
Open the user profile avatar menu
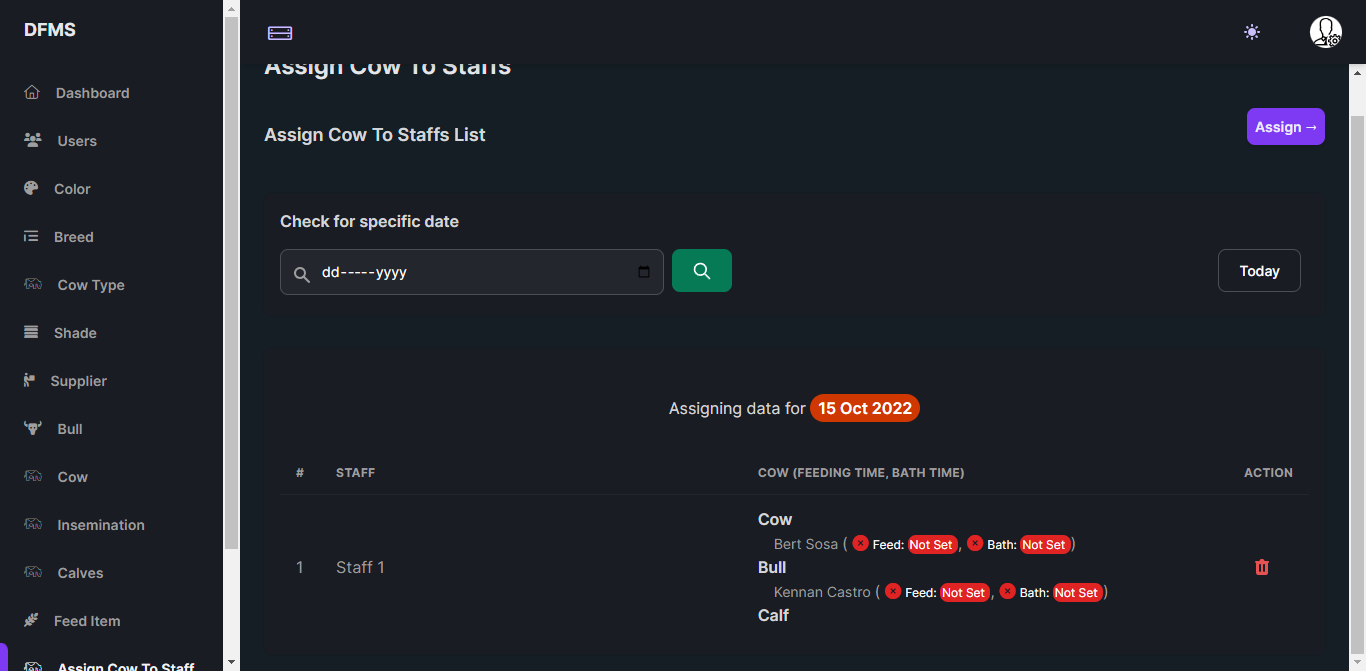1326,32
